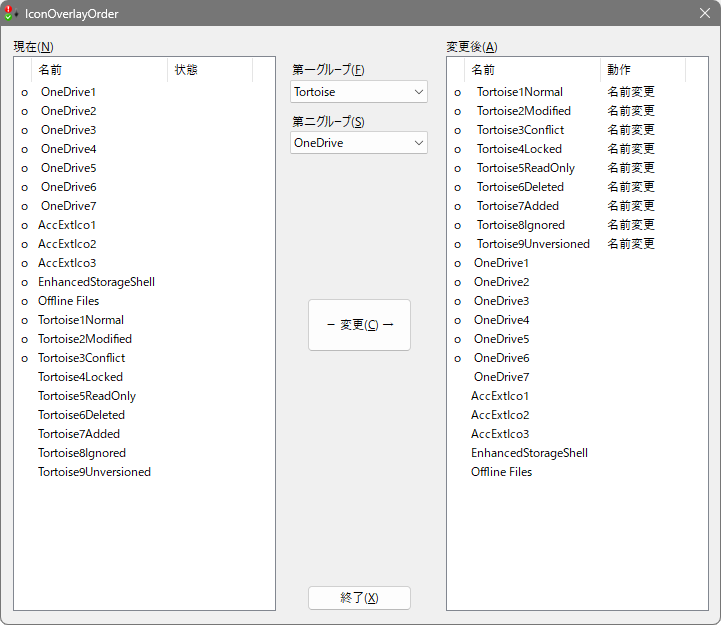Select AccExtIco2 in the 変更後 list

(500, 415)
